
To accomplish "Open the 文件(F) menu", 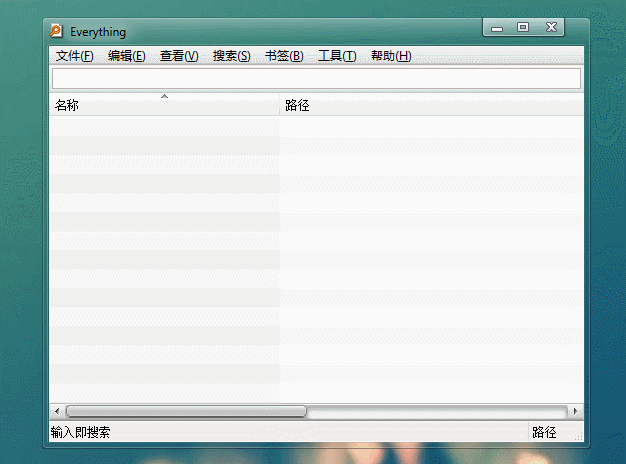I will (75, 56).
